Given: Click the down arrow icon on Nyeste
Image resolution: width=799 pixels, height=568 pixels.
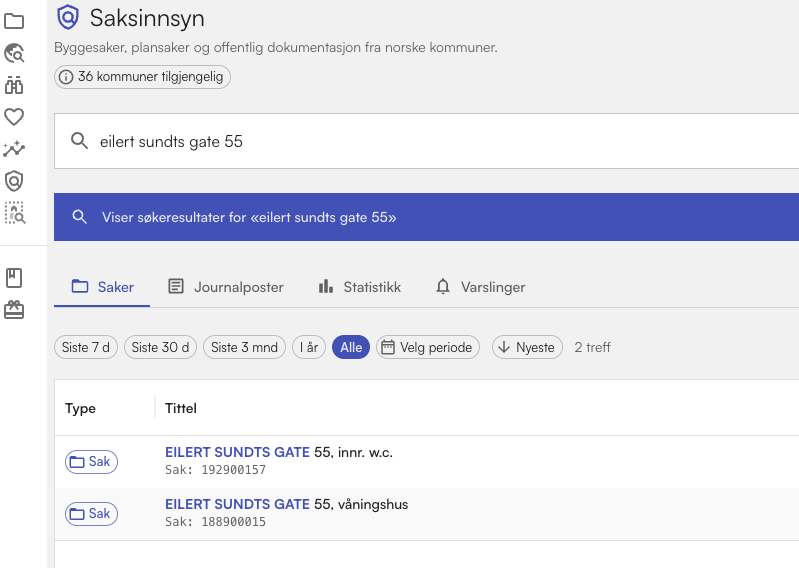Looking at the screenshot, I should click(504, 347).
